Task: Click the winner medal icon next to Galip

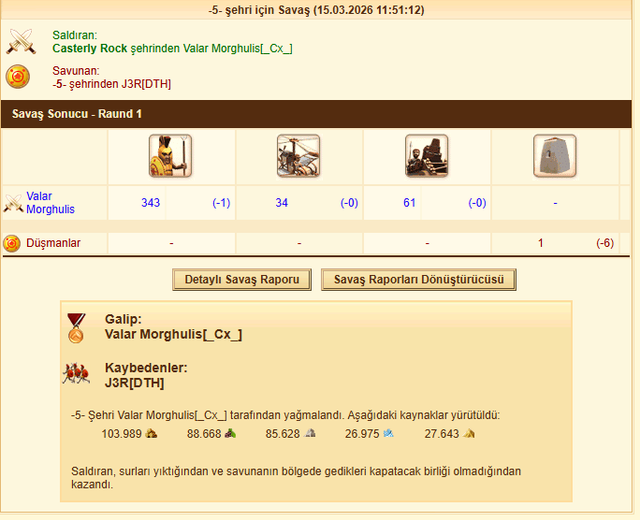Action: (x=76, y=328)
